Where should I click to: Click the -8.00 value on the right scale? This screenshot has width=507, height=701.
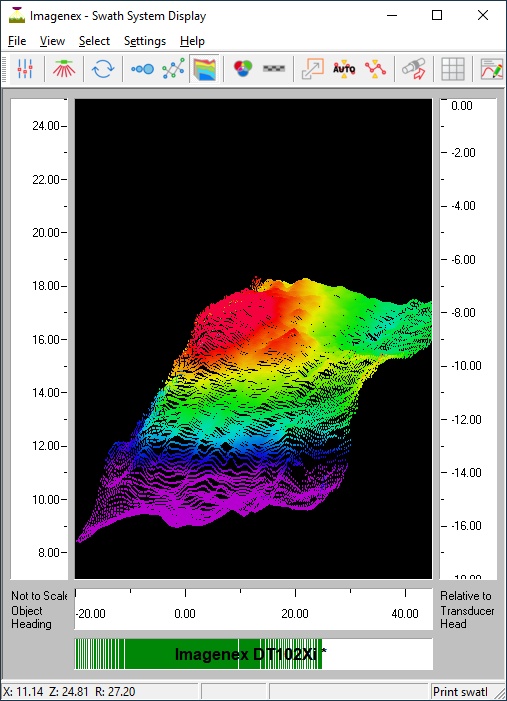coord(464,313)
